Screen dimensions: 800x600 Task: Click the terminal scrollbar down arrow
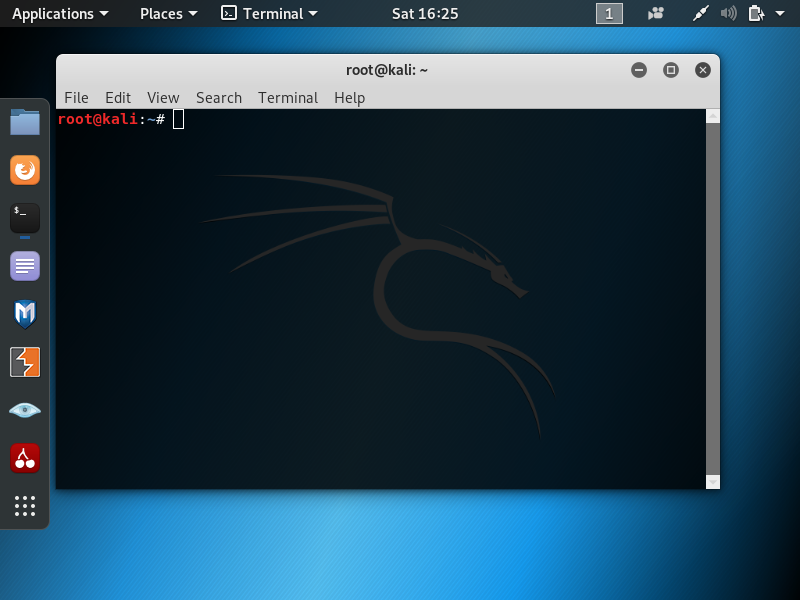tap(713, 482)
